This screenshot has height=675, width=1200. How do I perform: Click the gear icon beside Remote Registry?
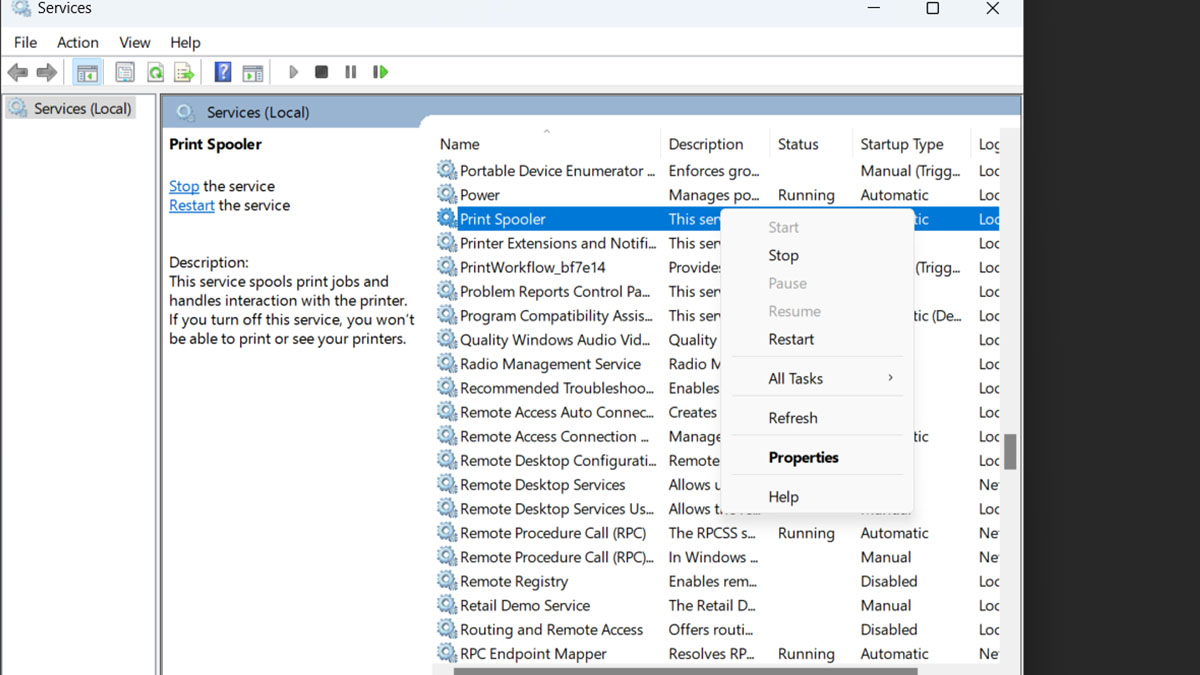coord(447,581)
